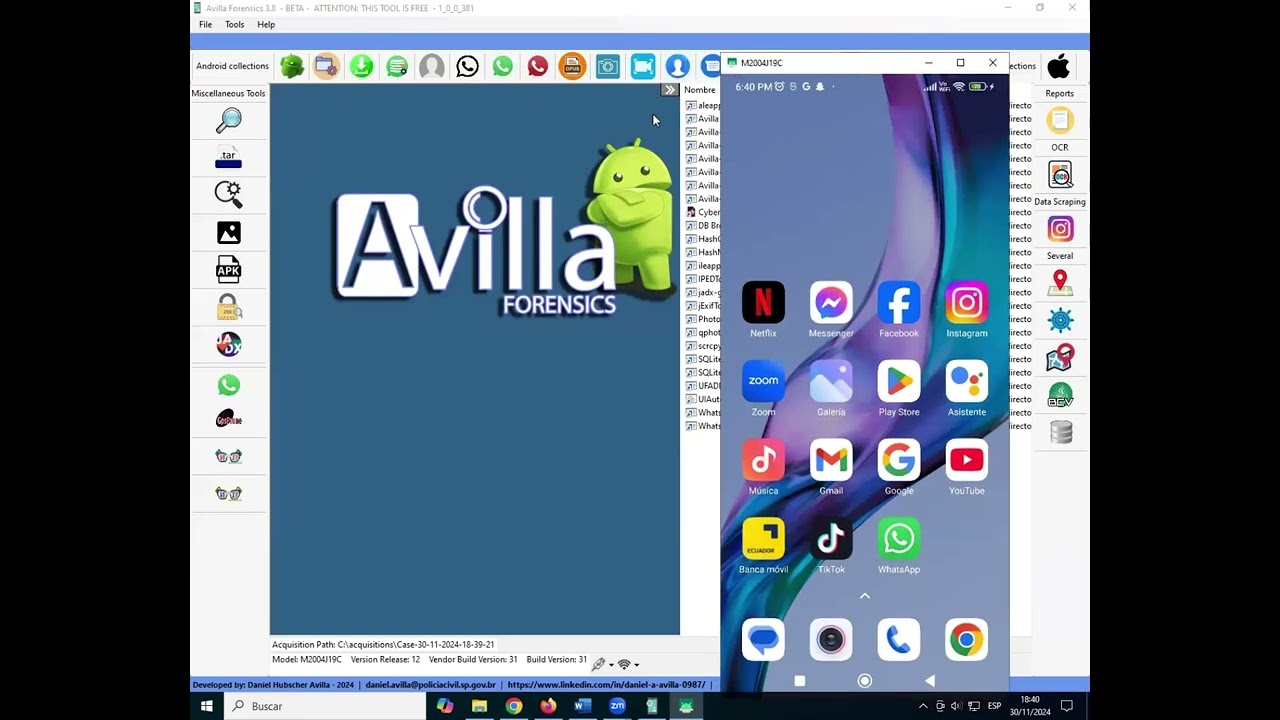Image resolution: width=1280 pixels, height=720 pixels.
Task: Click the green Android robot toolbar icon
Action: 292,66
